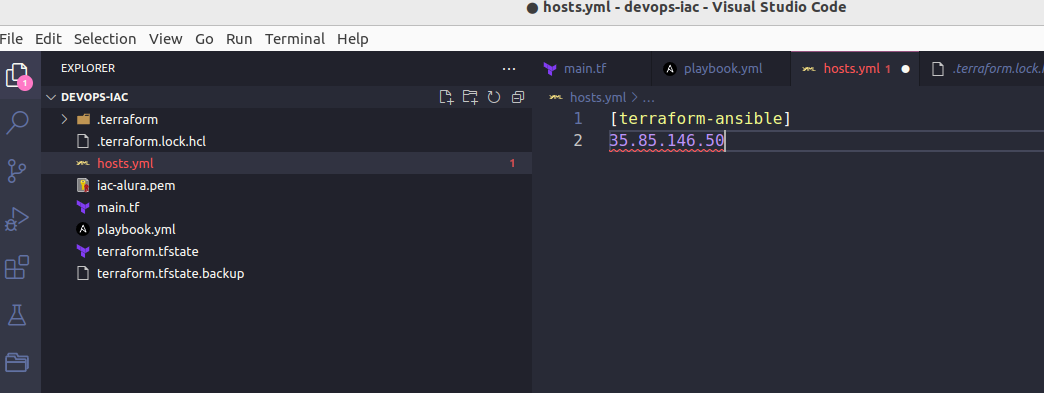Open the Search view in activity bar
1044x393 pixels.
coord(17,123)
